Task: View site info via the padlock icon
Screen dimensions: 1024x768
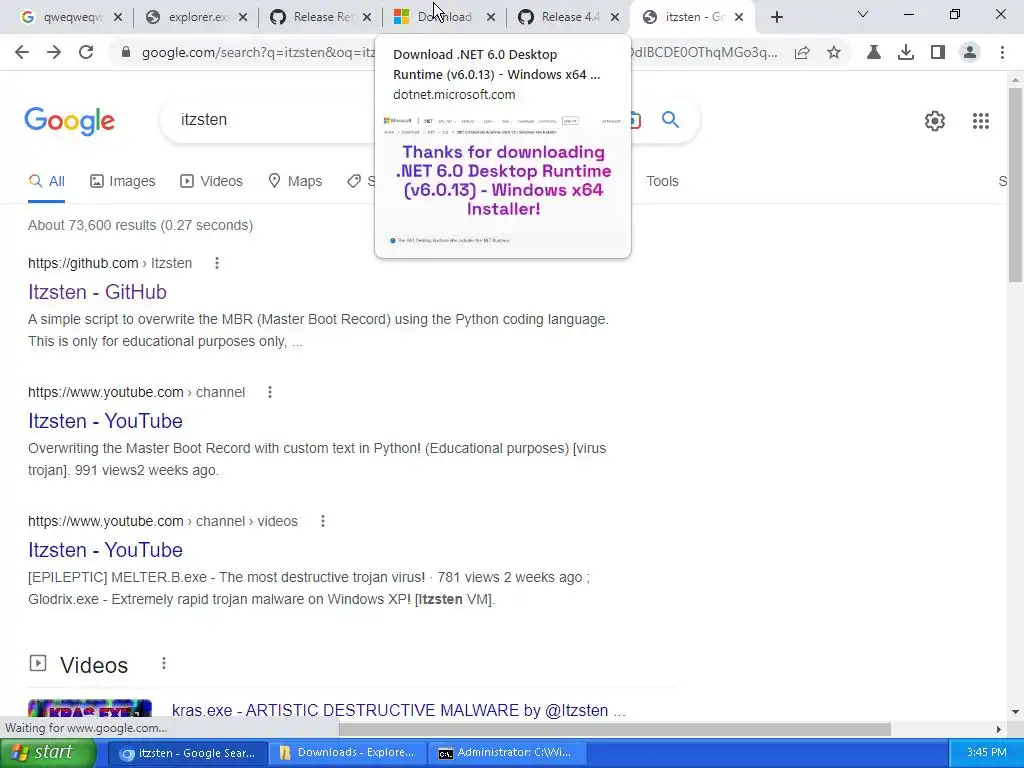Action: coord(126,52)
